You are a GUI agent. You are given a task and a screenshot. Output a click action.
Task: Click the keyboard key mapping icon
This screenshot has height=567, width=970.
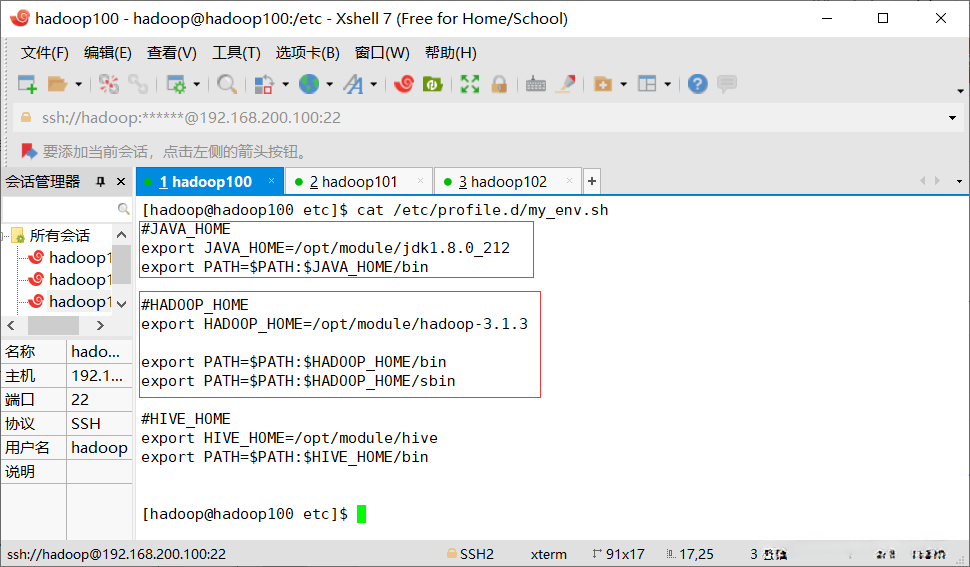click(536, 84)
